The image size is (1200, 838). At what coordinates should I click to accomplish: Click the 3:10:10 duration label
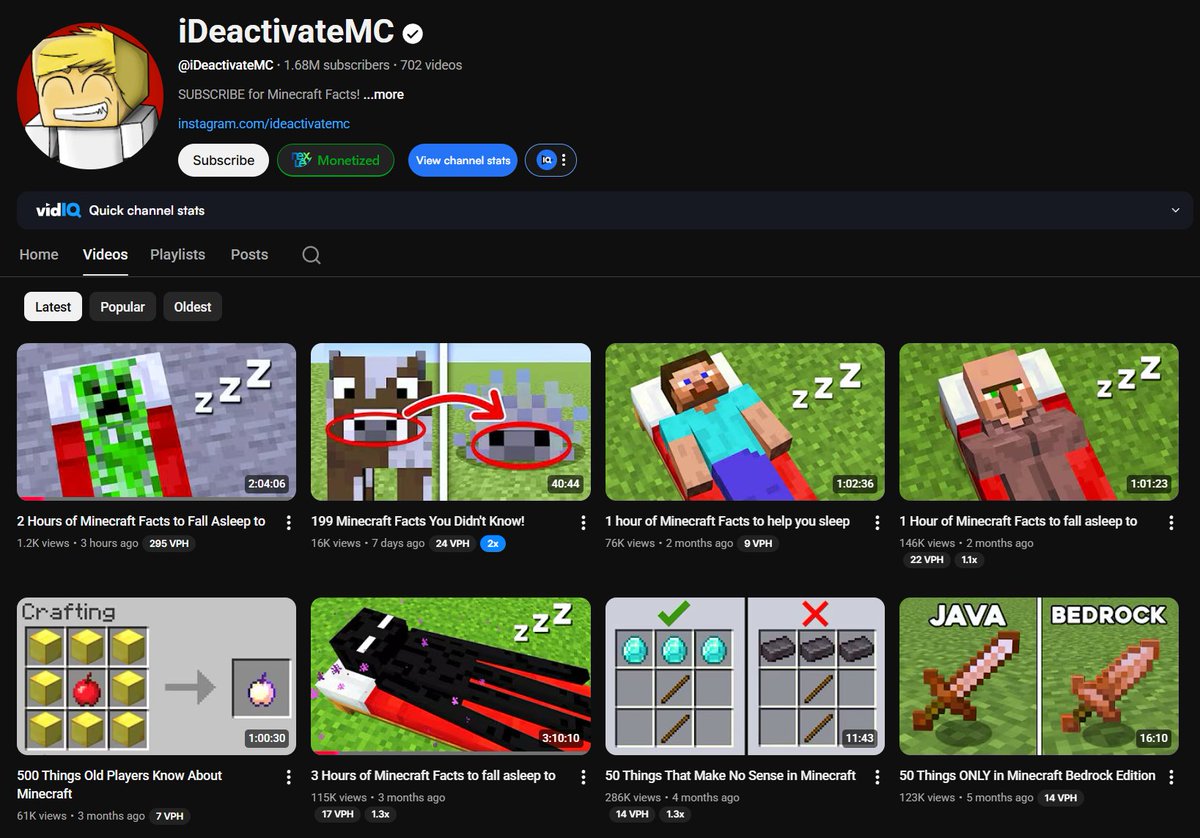[560, 738]
